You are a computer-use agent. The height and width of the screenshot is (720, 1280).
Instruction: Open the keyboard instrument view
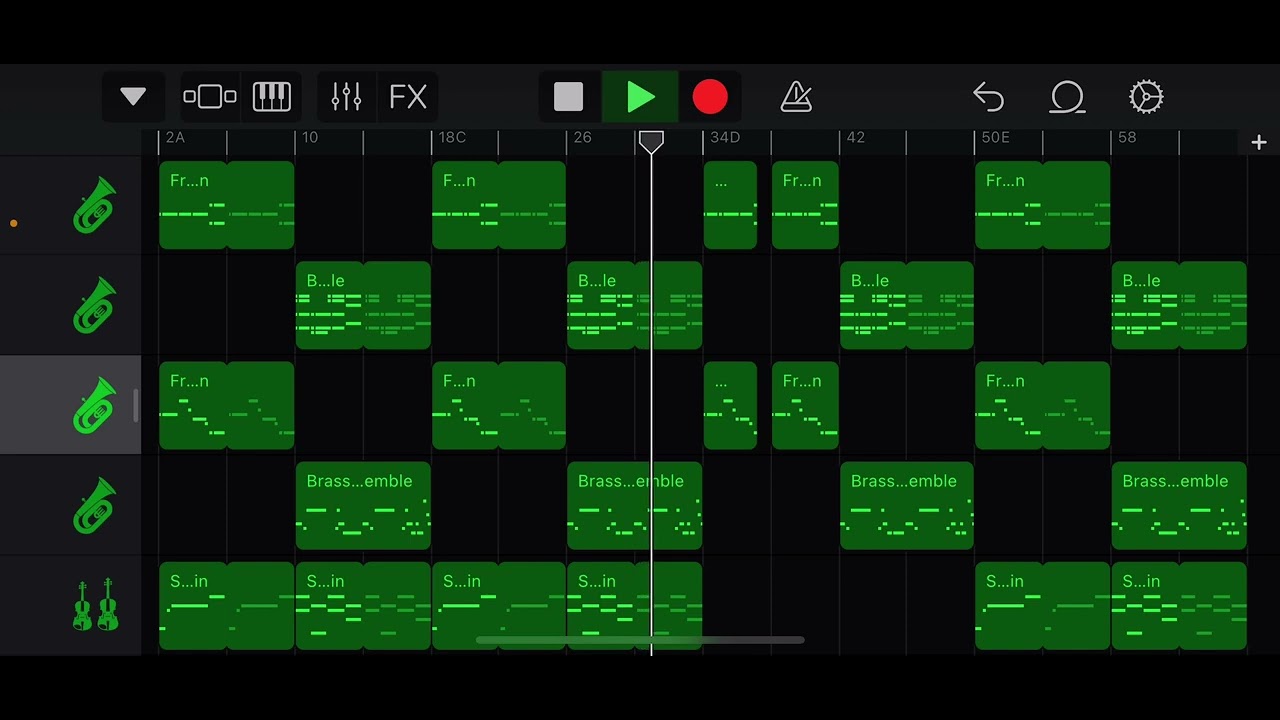coord(271,97)
